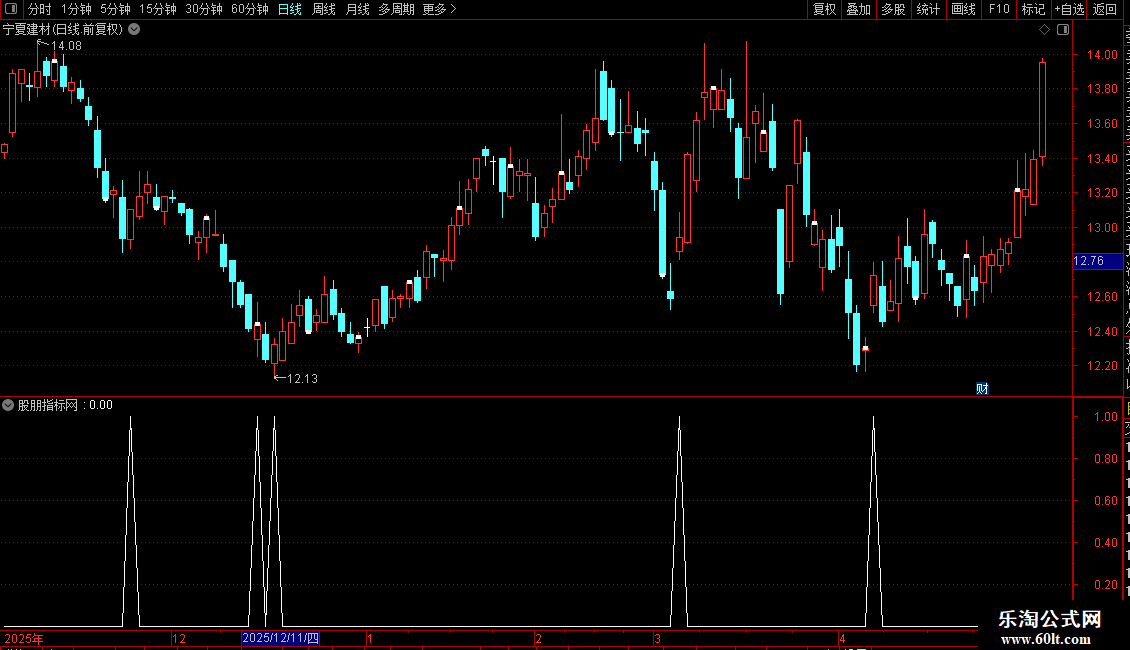Click the 12.13 low price annotation
Viewport: 1130px width, 650px height.
tap(302, 378)
